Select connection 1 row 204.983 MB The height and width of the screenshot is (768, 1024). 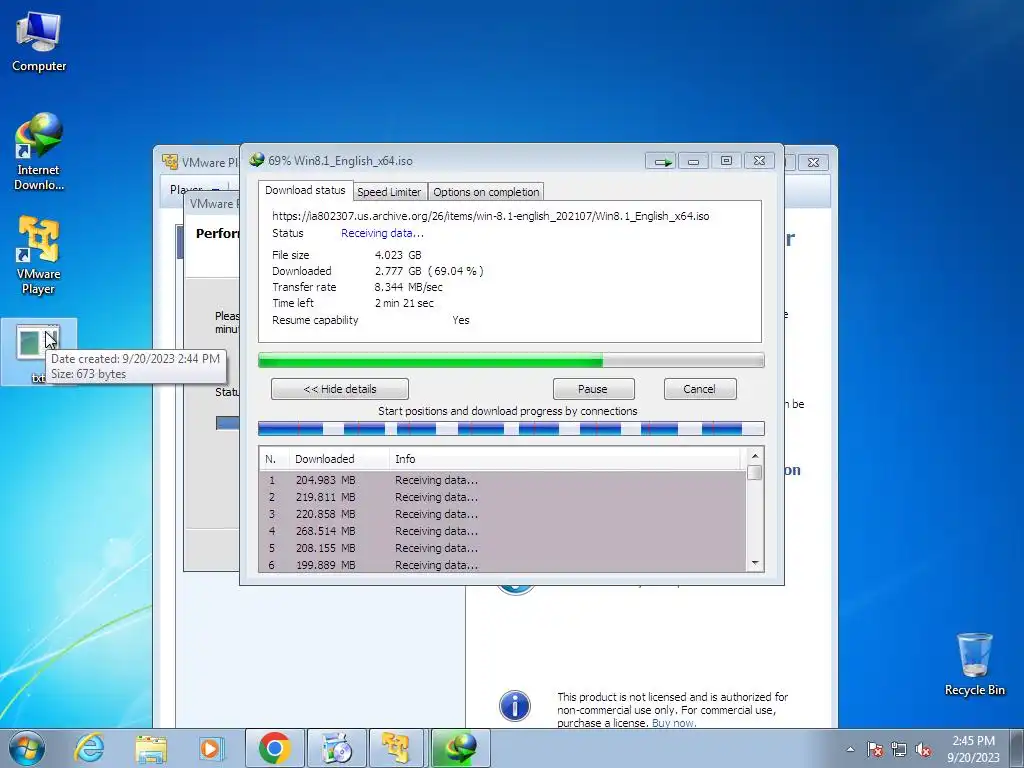coord(502,480)
